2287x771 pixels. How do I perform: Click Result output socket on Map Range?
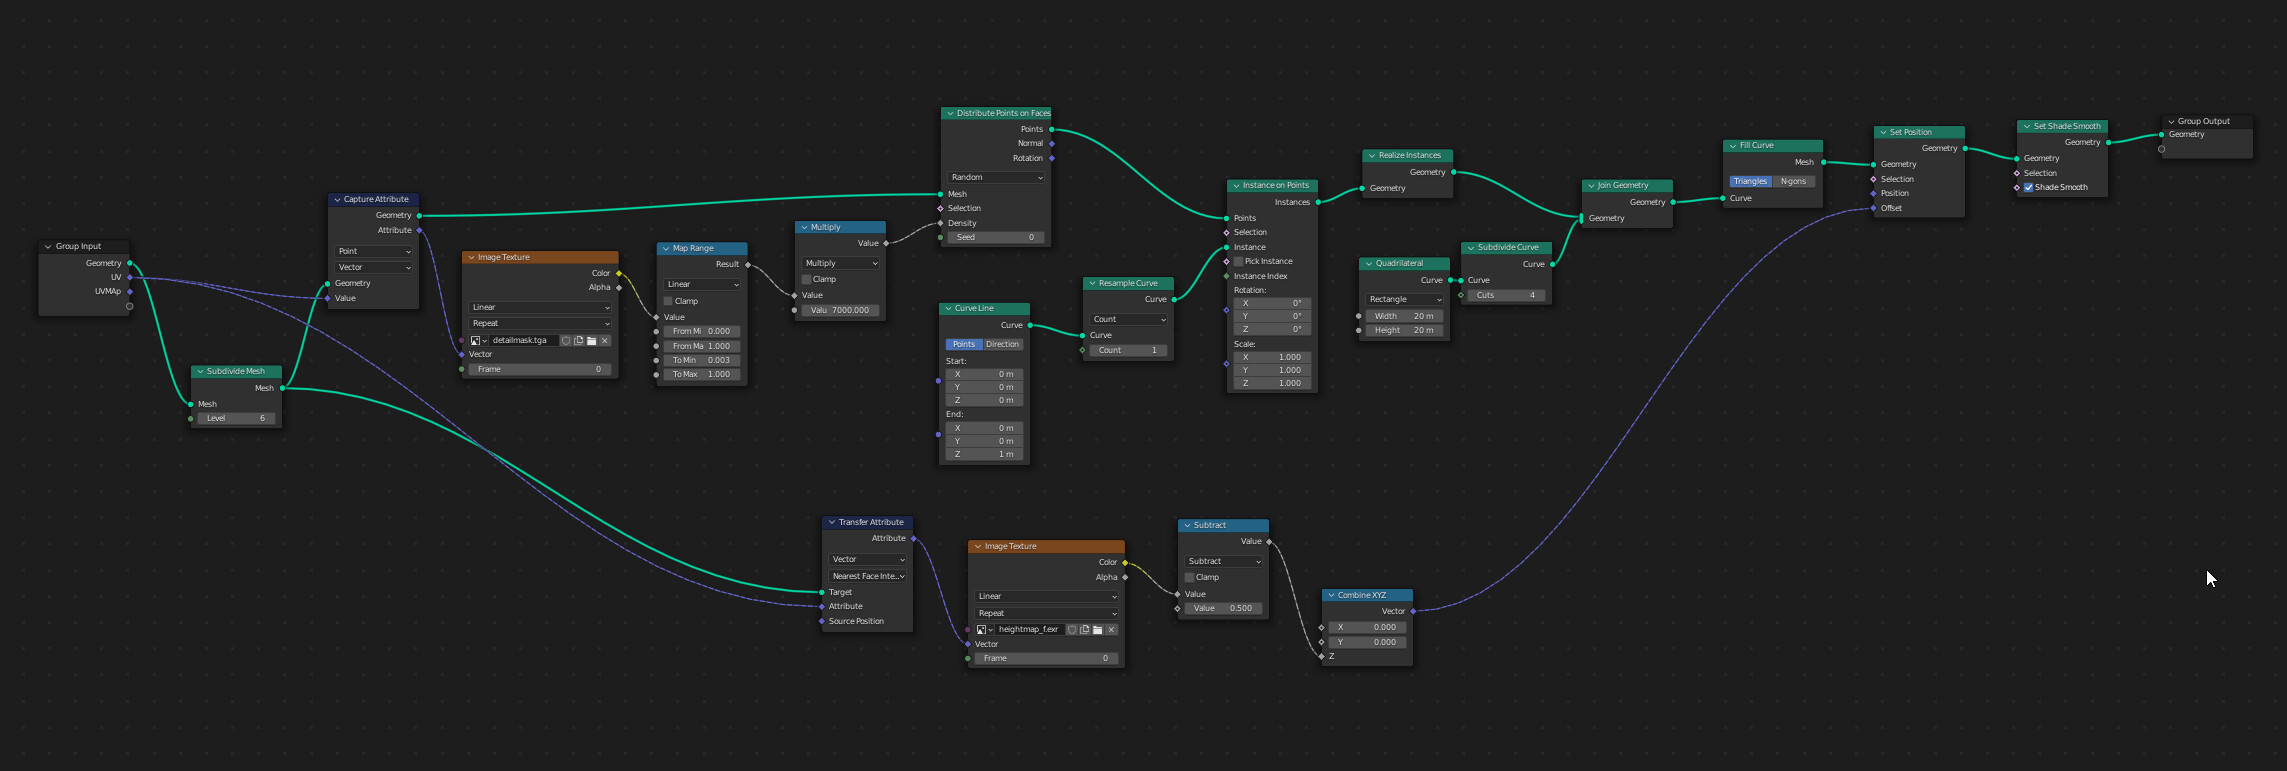(x=748, y=264)
